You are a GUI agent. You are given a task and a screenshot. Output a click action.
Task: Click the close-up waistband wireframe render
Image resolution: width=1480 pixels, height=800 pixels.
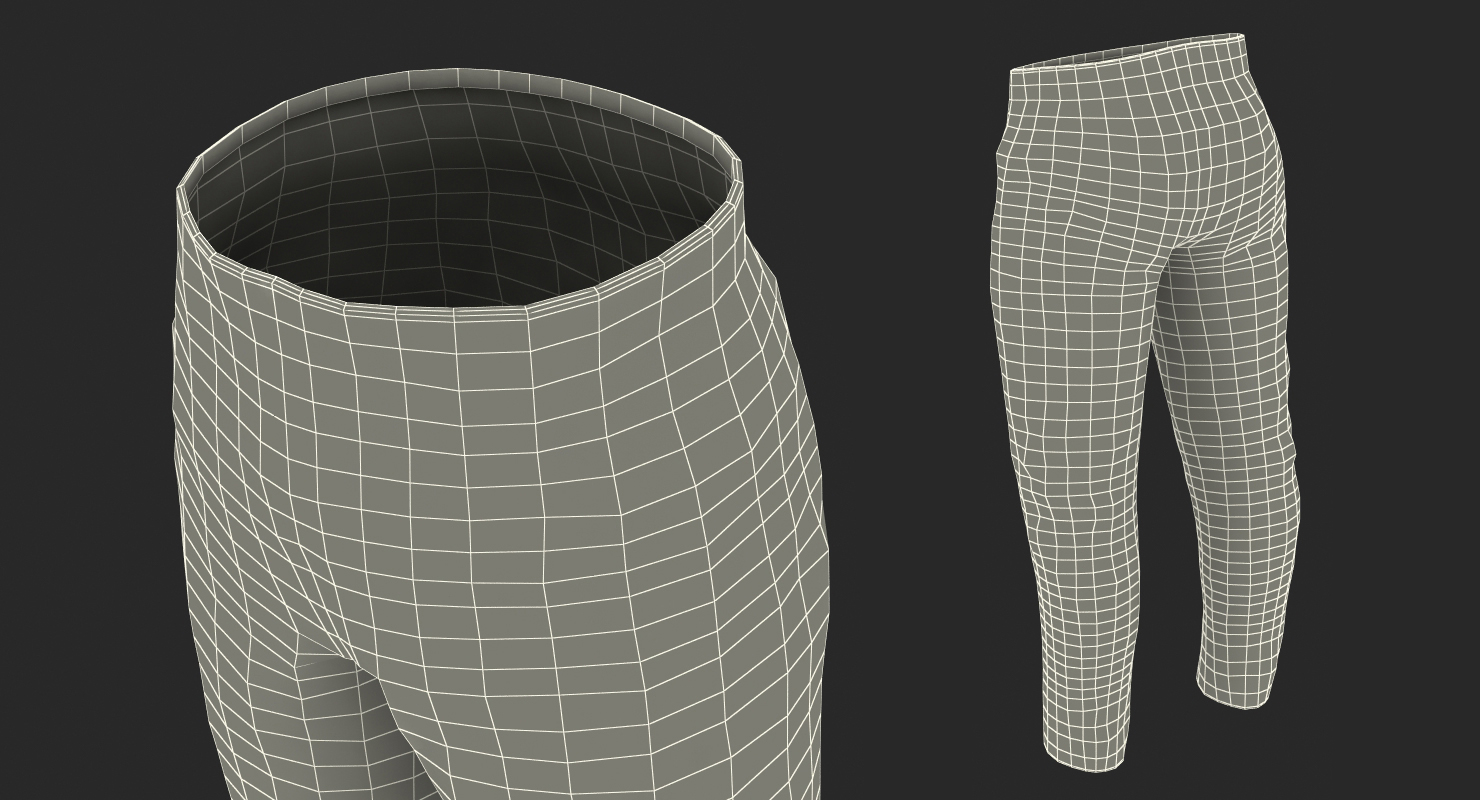click(x=502, y=435)
